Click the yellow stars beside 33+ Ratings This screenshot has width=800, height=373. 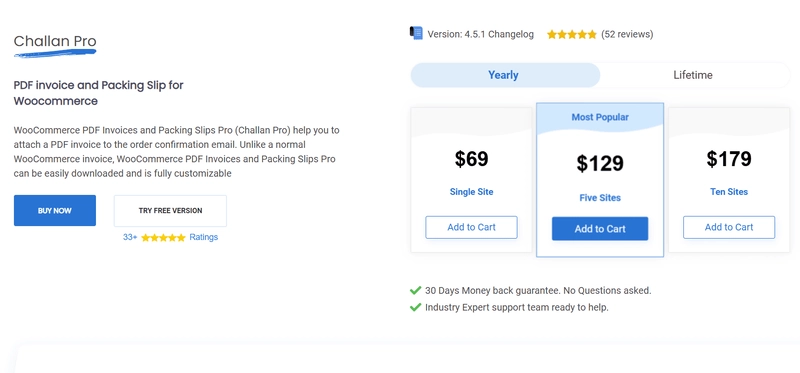(163, 238)
